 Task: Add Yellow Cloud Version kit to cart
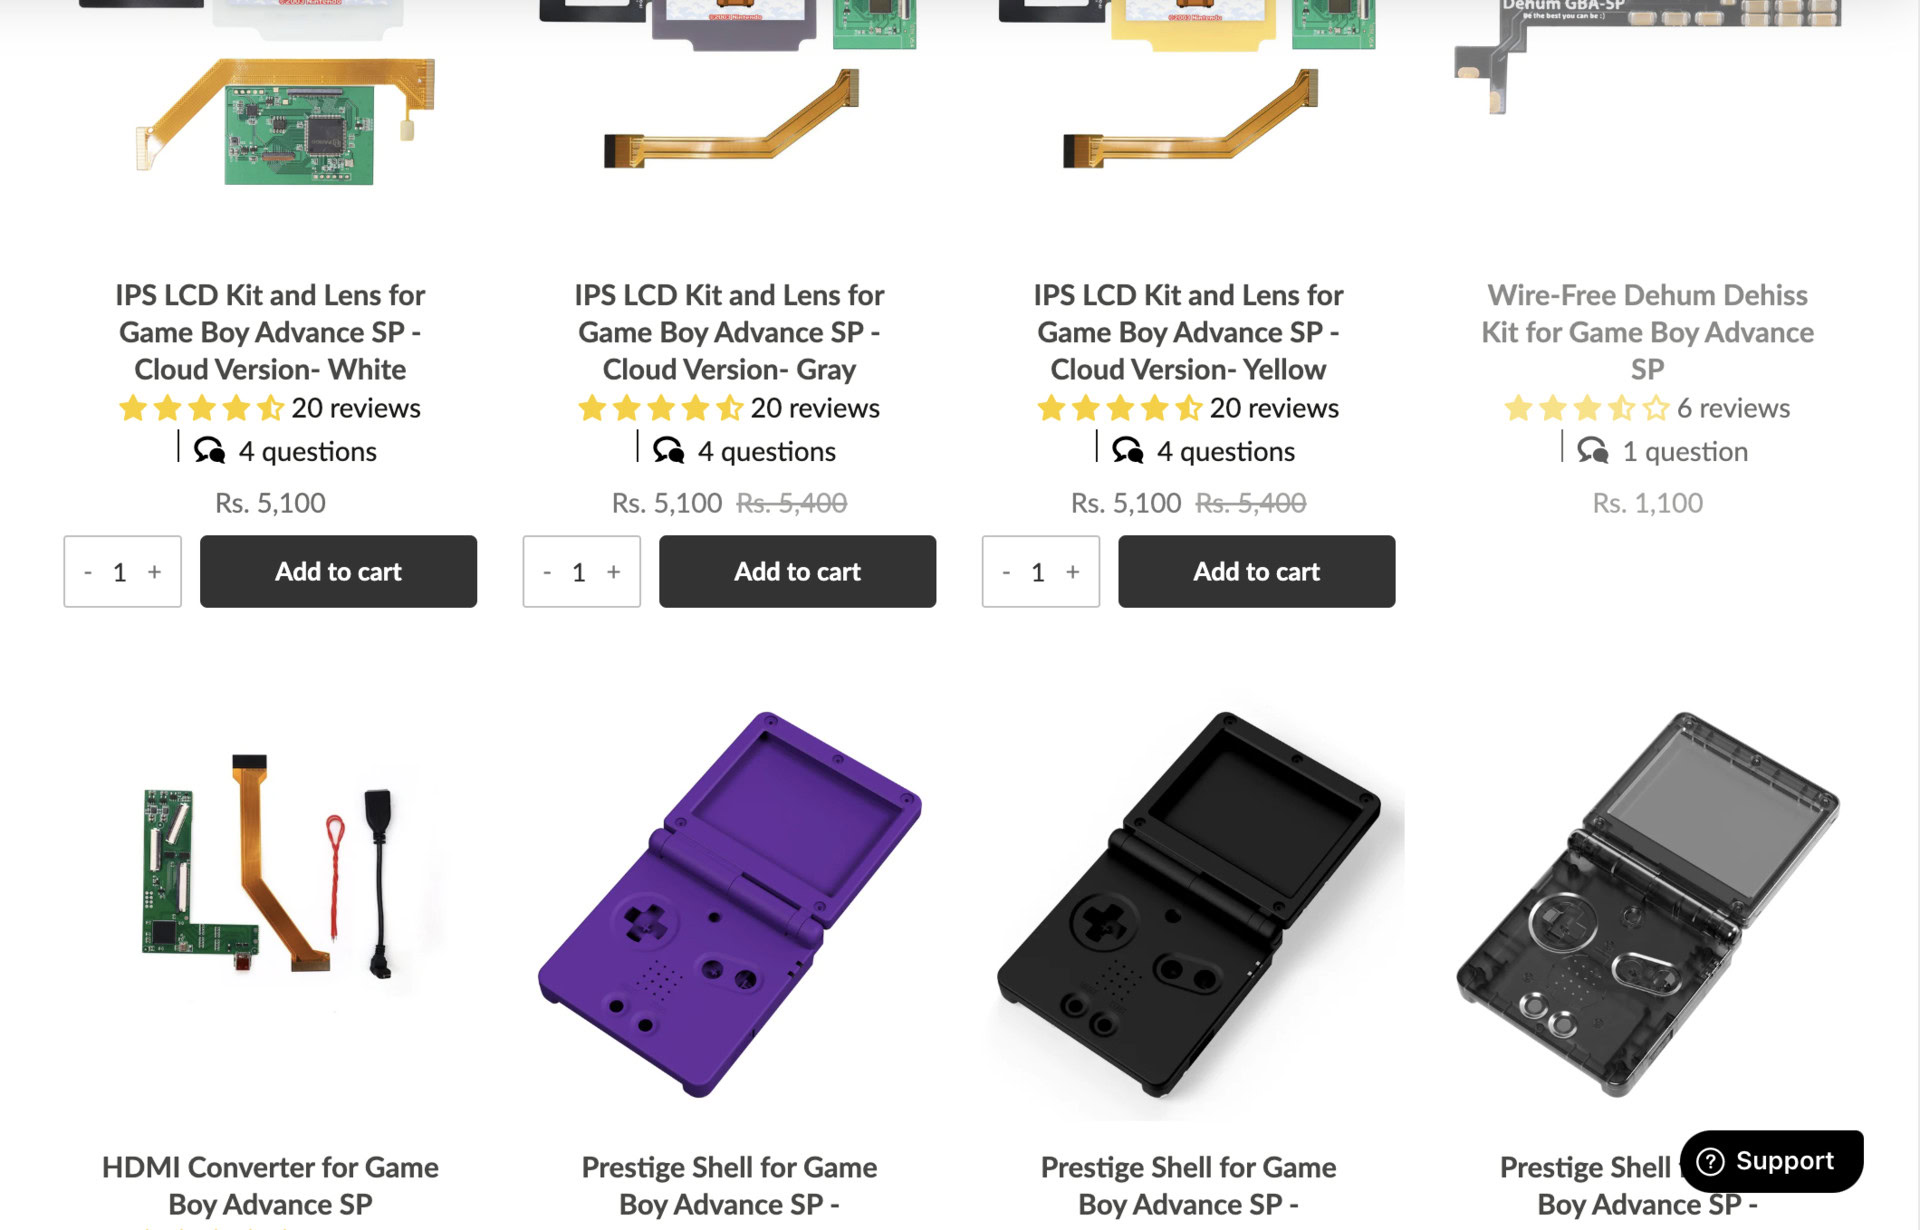click(x=1256, y=572)
